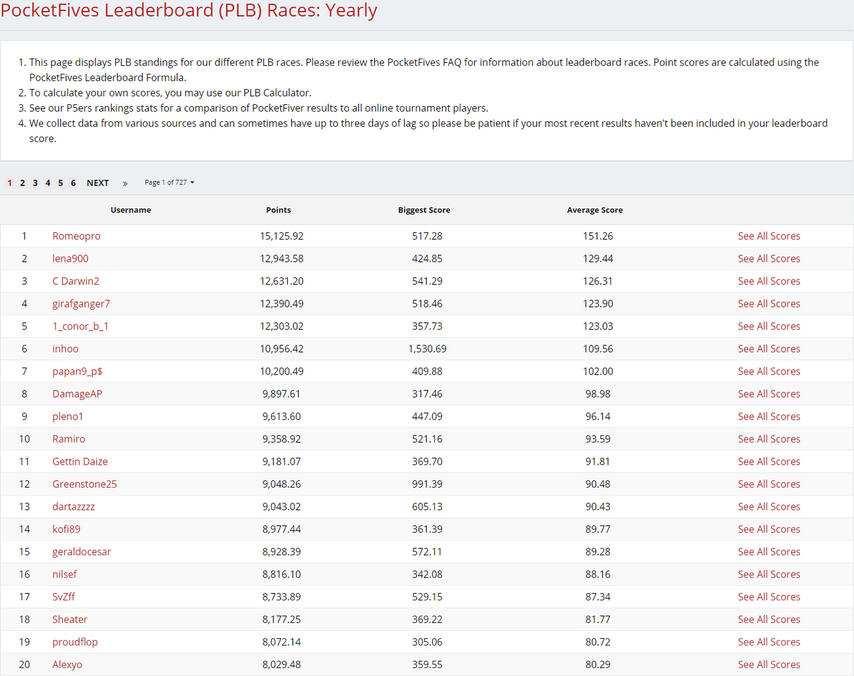See All Scores for kofi89
Screen dimensions: 854x676
[769, 529]
